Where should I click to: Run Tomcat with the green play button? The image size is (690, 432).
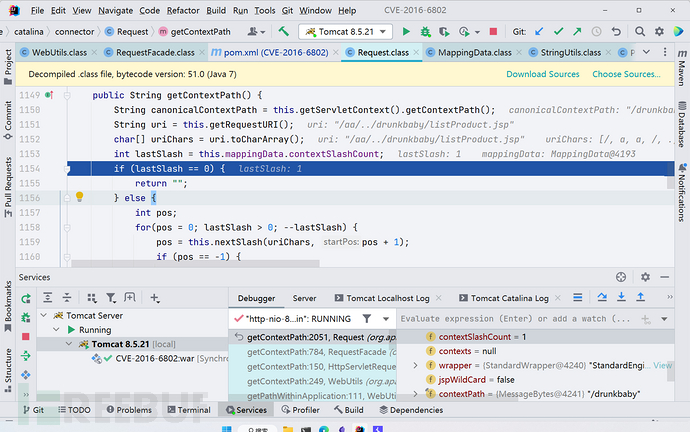[x=406, y=32]
